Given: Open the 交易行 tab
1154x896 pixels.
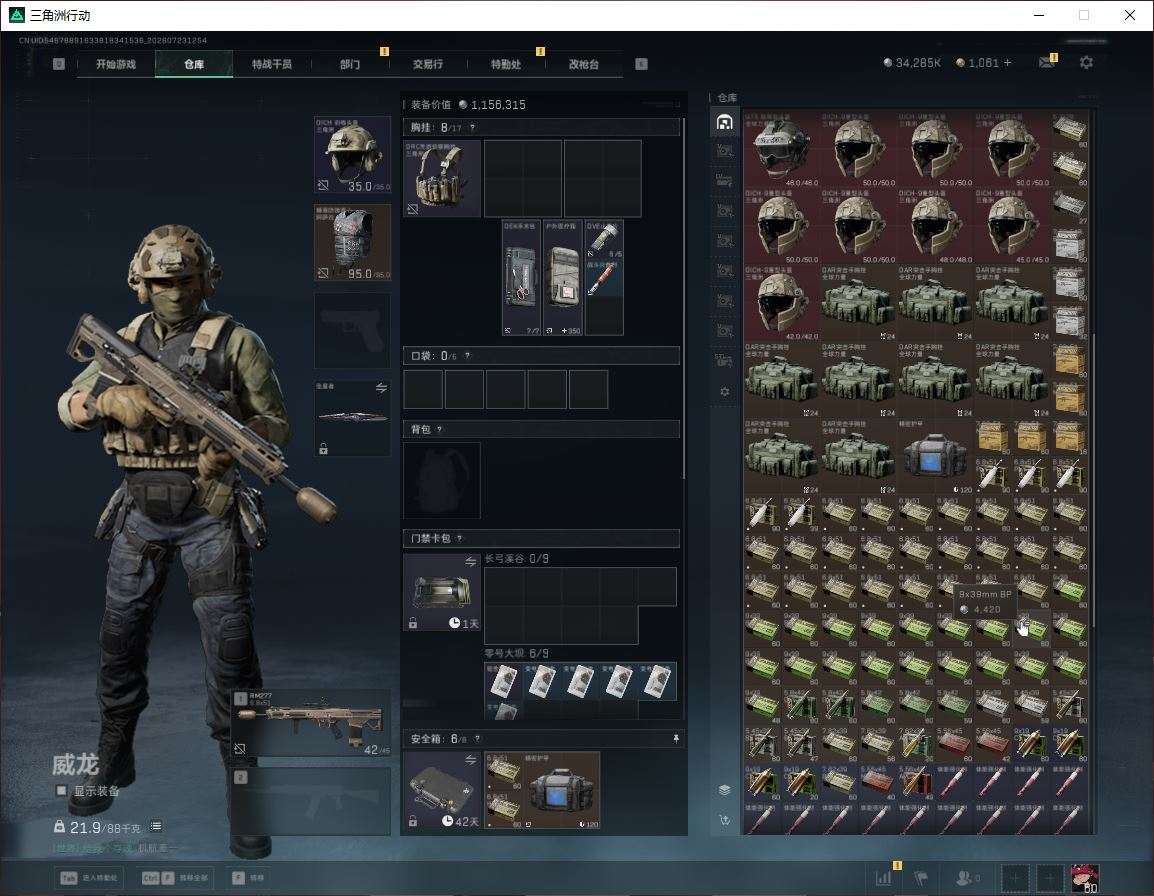Looking at the screenshot, I should click(428, 64).
